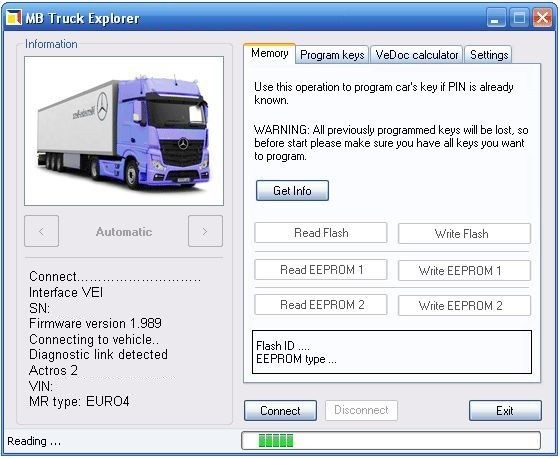
Task: Click the Read Flash button
Action: [321, 233]
